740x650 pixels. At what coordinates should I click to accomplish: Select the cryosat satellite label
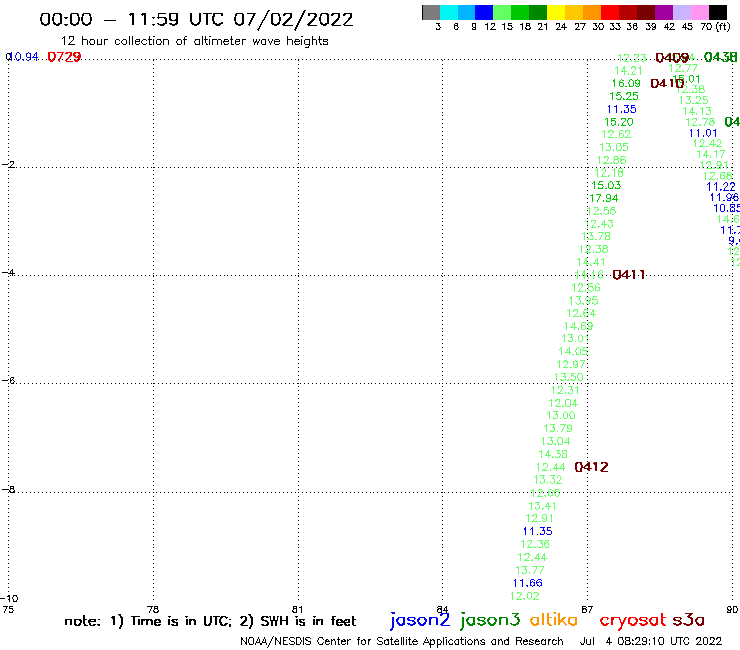click(x=633, y=620)
